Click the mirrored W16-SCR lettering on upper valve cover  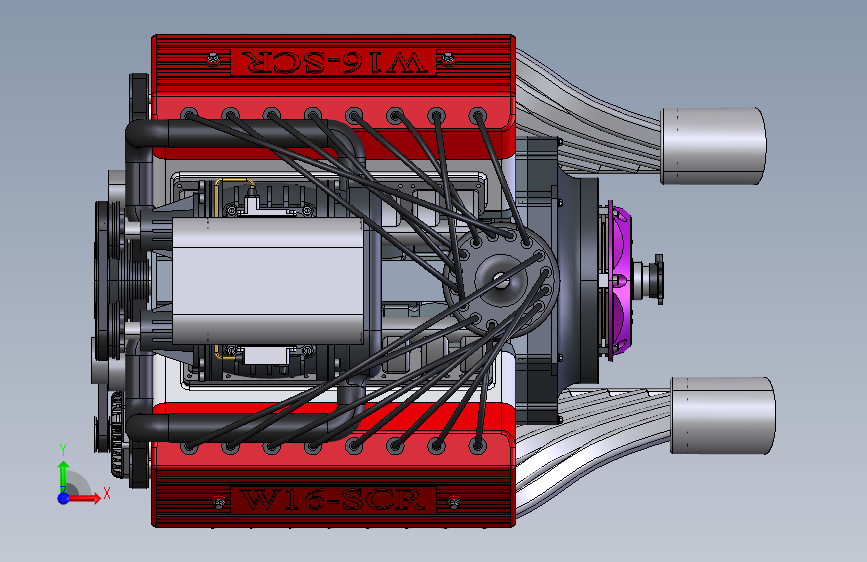tap(334, 62)
